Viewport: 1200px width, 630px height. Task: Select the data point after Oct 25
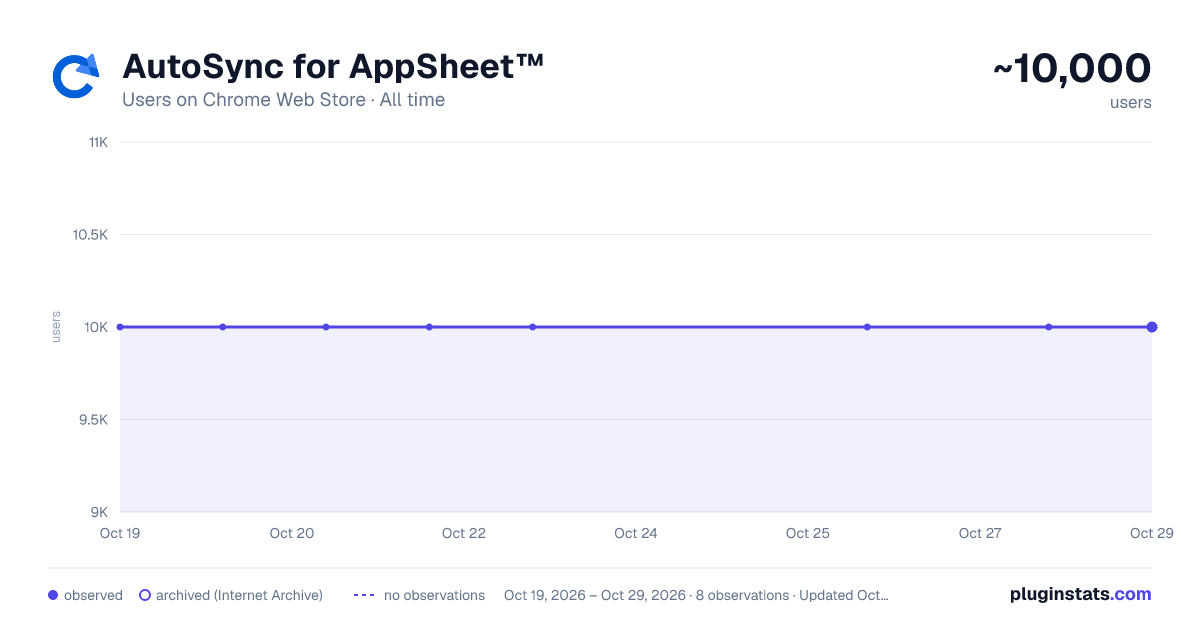tap(867, 327)
